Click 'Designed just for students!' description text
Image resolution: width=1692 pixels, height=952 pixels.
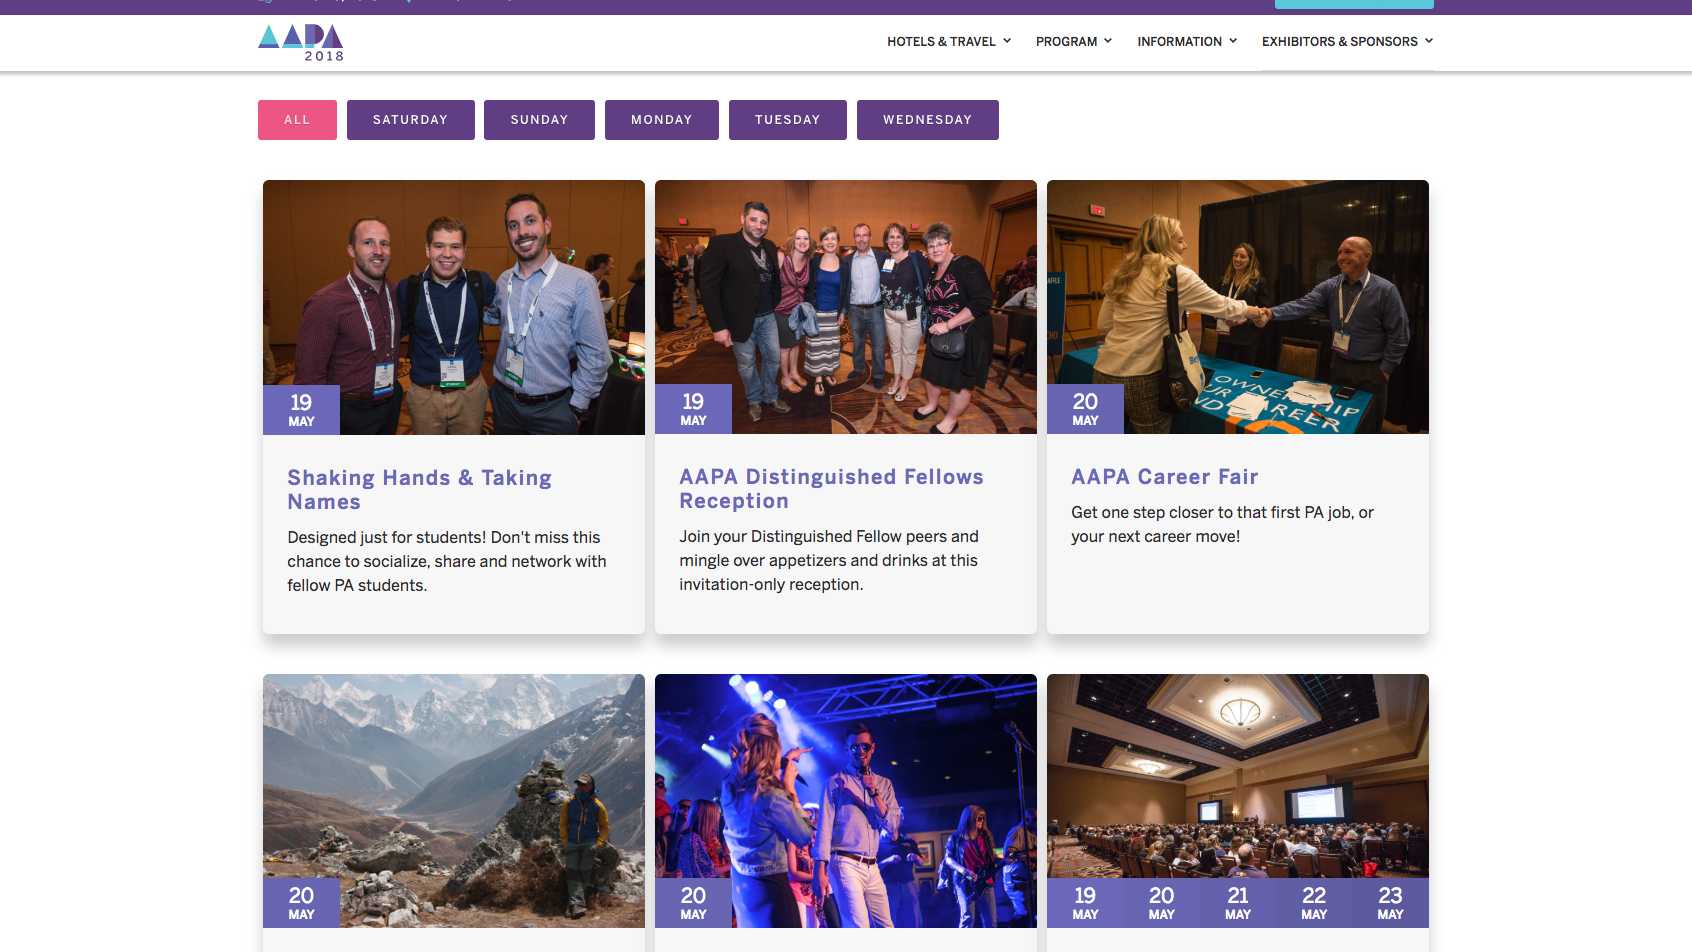pyautogui.click(x=447, y=561)
